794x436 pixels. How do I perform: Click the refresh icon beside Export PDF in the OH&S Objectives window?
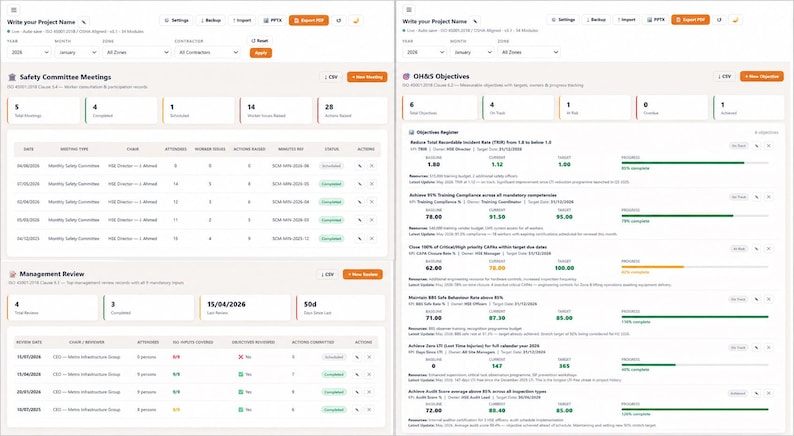[x=720, y=20]
